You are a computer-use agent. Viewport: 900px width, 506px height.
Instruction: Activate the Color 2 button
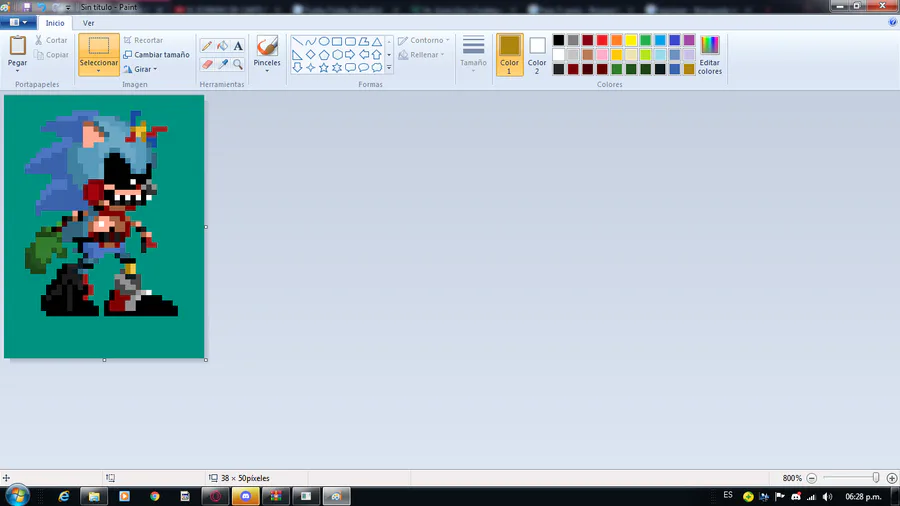pos(537,55)
